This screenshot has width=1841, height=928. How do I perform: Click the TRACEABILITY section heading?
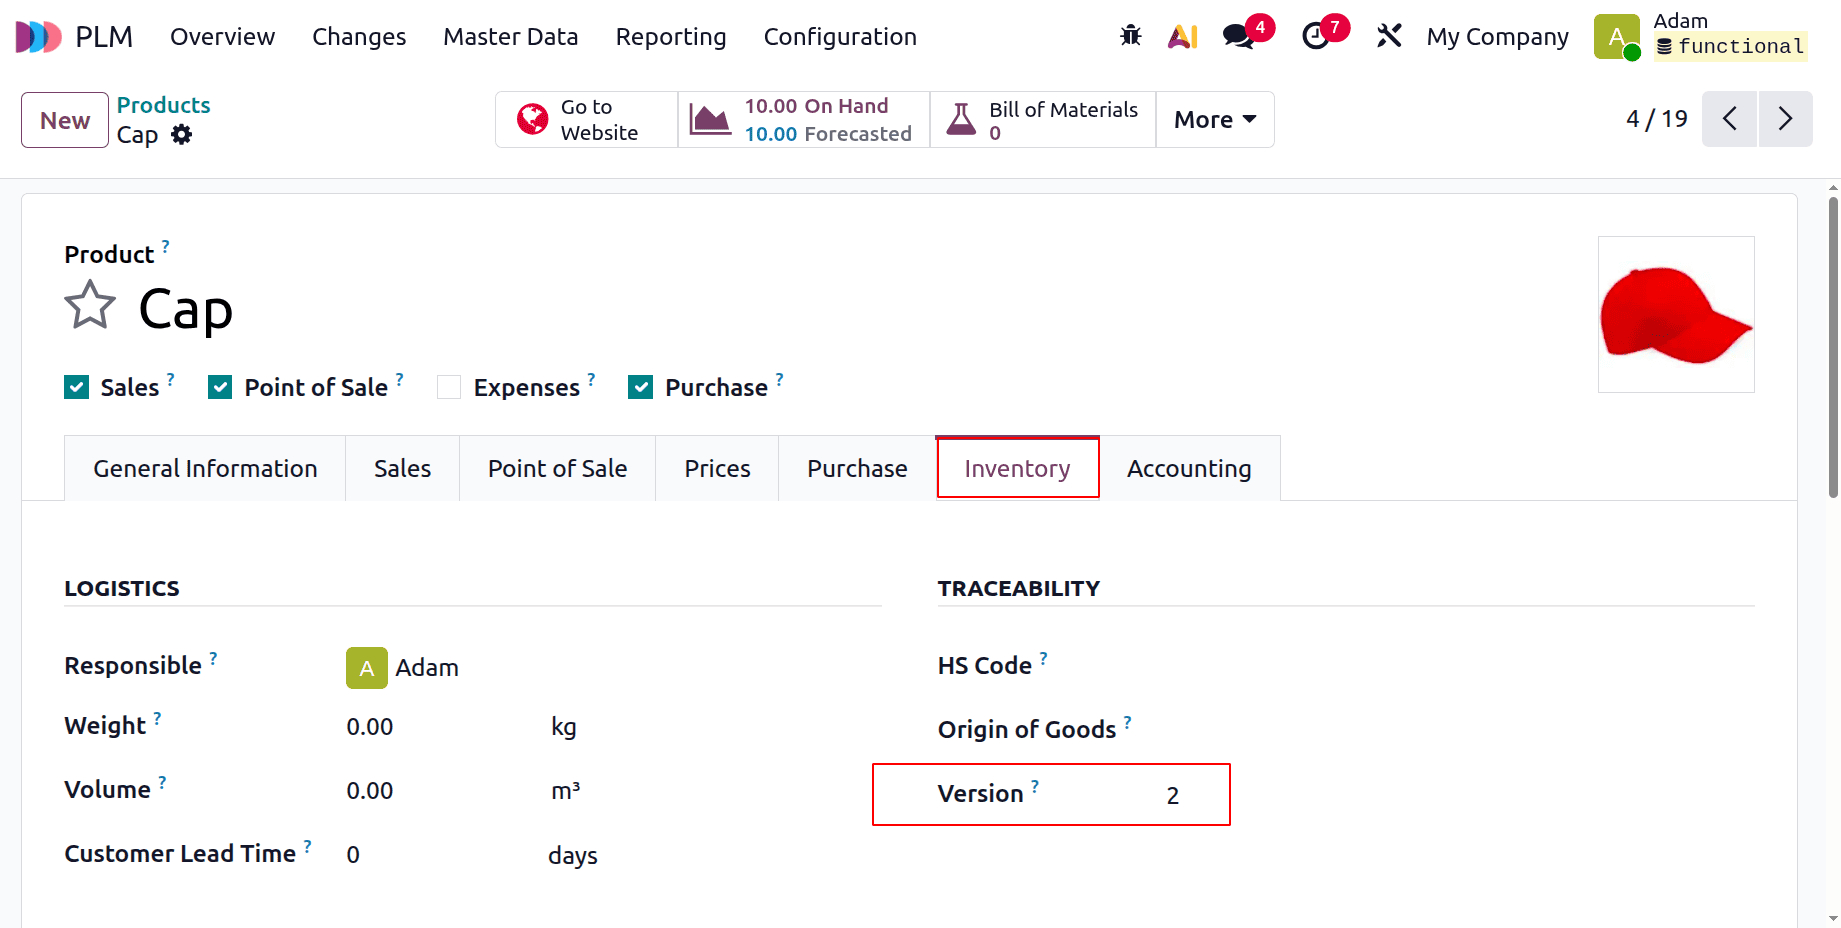click(x=1018, y=588)
